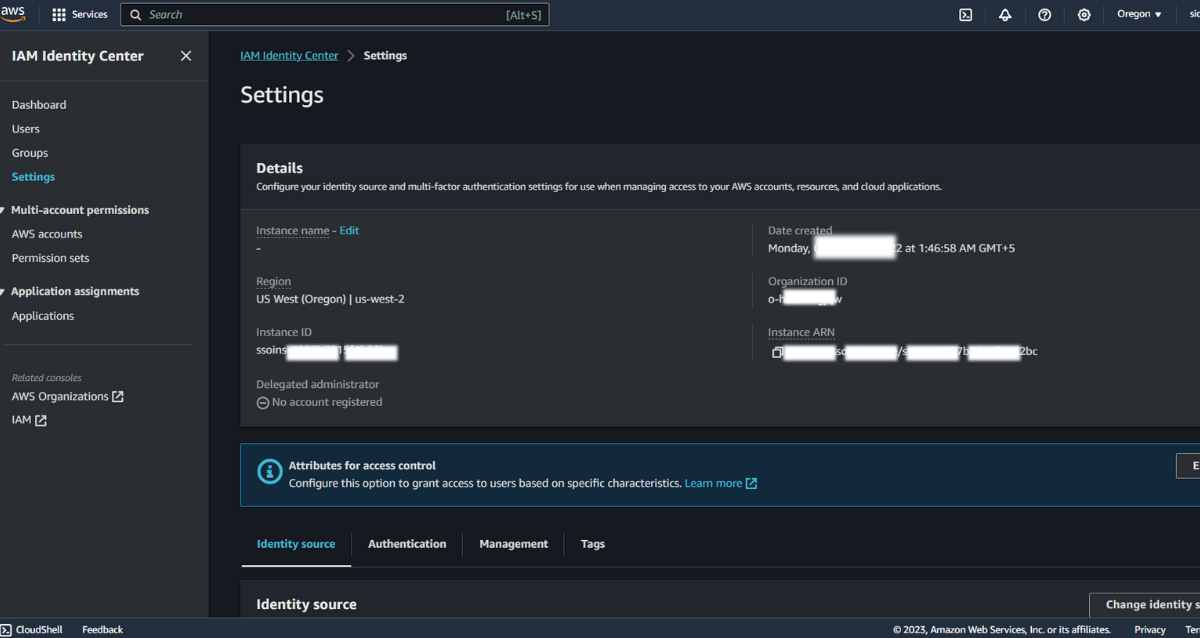Open the notifications bell
The width and height of the screenshot is (1200, 638).
tap(1005, 15)
